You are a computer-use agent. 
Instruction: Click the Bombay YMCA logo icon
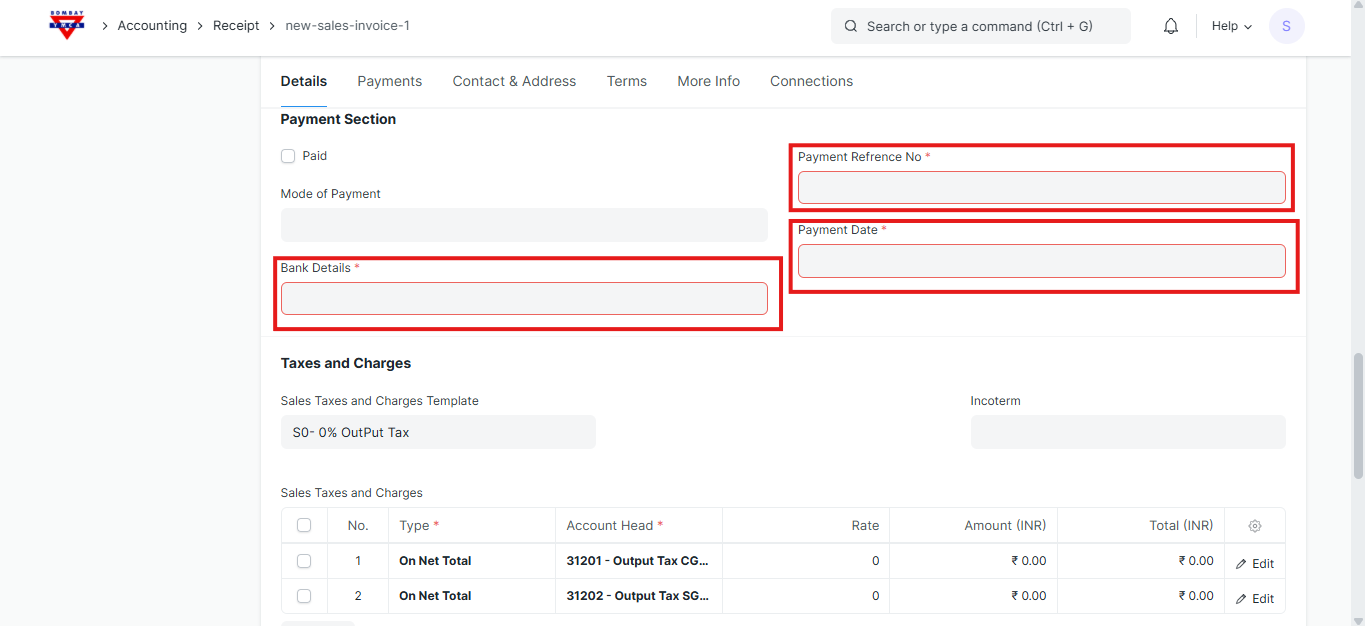67,26
